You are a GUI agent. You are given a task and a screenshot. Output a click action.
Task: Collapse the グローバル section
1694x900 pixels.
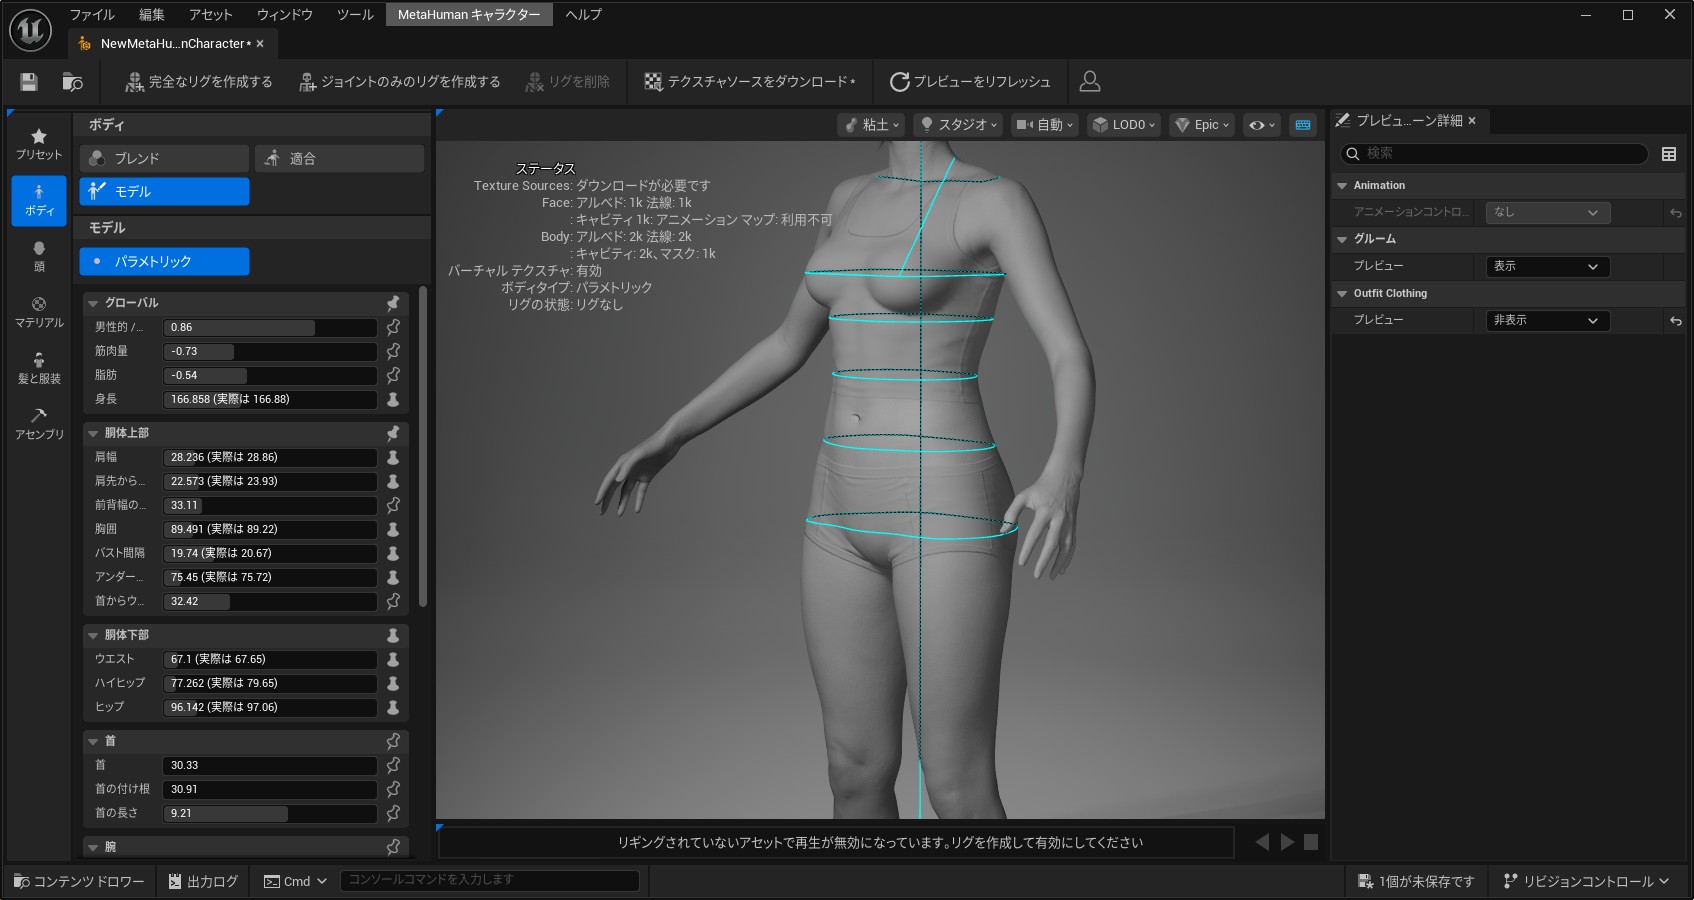pos(93,303)
